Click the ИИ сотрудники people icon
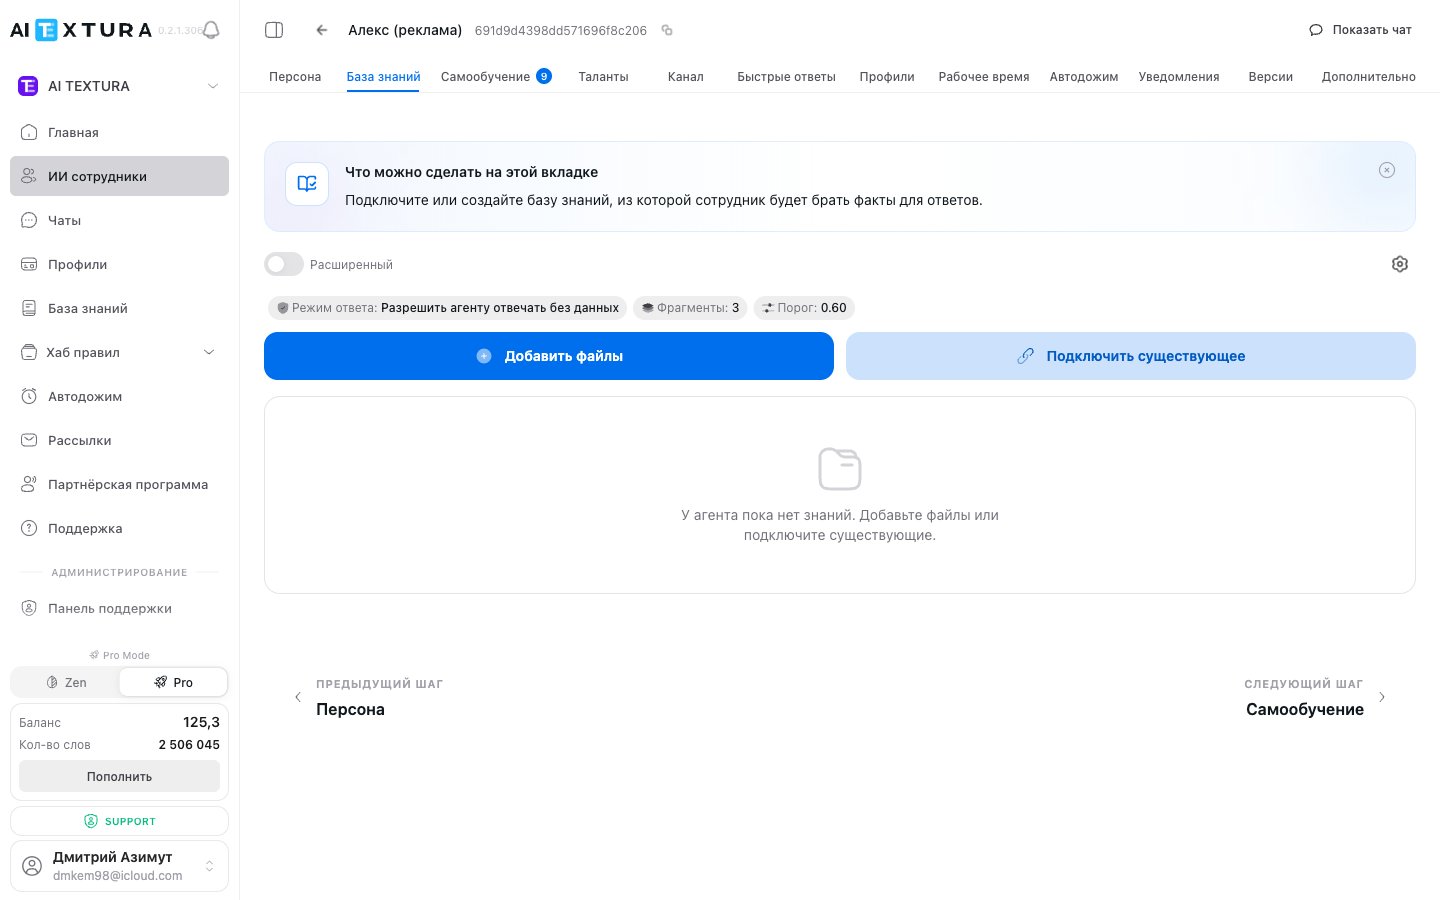The image size is (1440, 900). pos(29,176)
